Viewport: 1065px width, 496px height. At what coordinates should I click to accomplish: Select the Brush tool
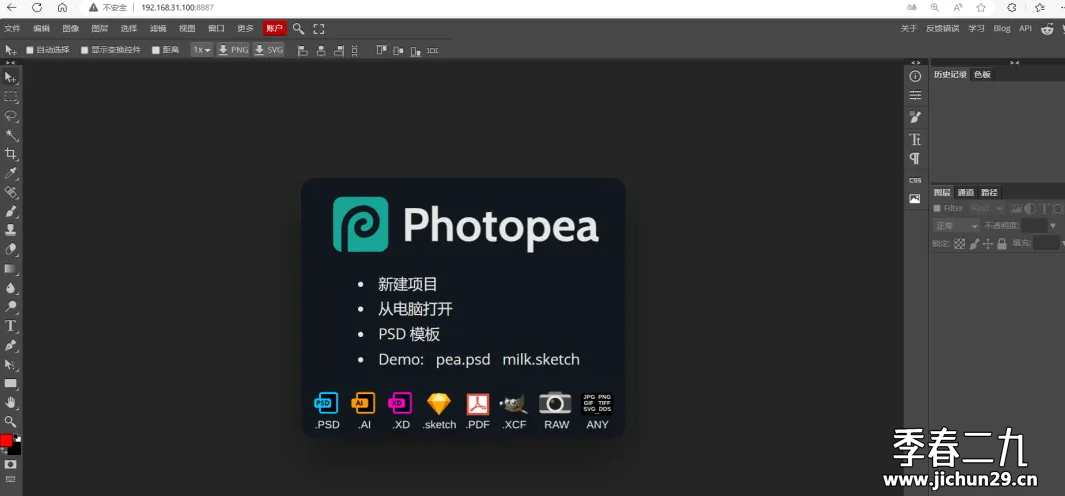pos(11,211)
